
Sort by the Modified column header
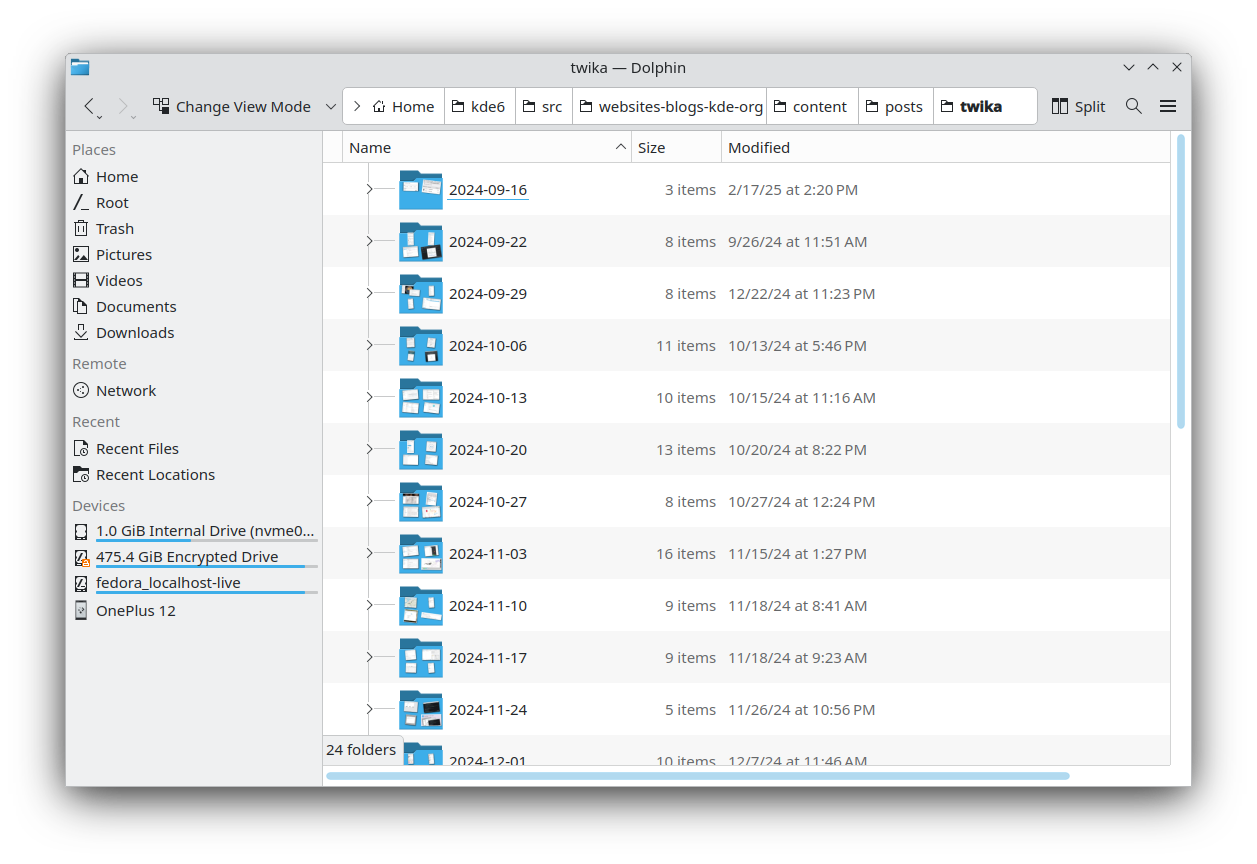point(758,148)
